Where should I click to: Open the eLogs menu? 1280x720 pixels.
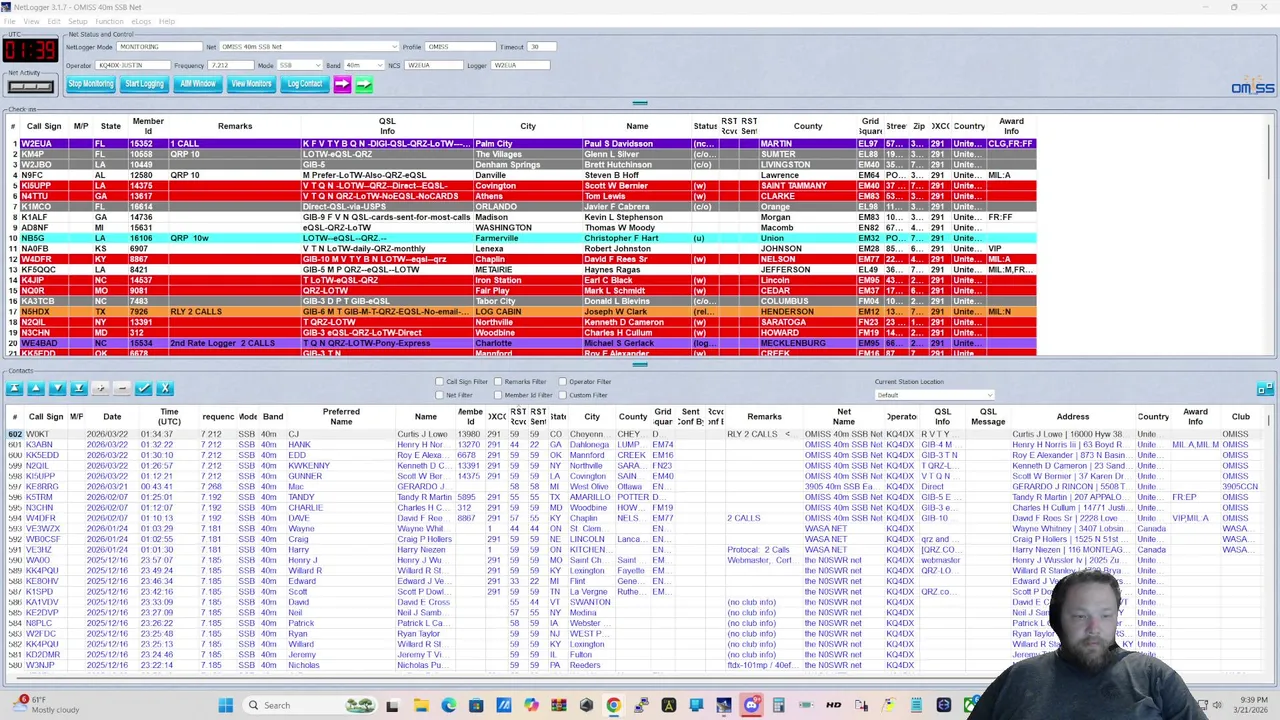point(141,21)
